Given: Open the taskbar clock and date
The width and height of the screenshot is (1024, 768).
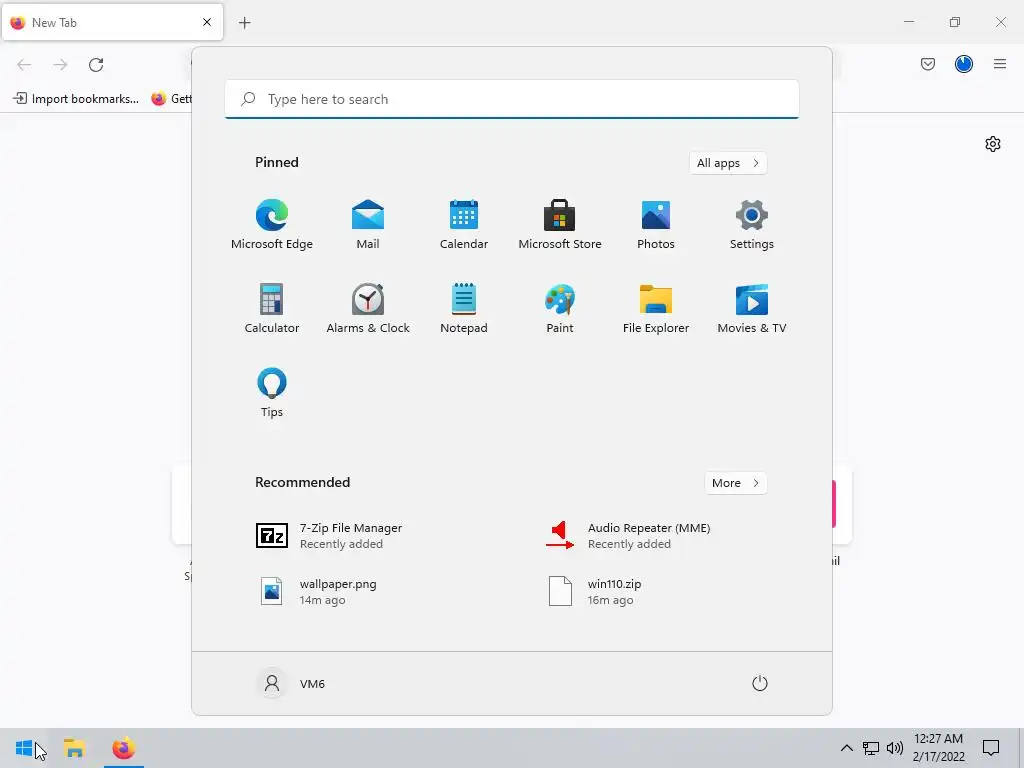Looking at the screenshot, I should coord(938,748).
